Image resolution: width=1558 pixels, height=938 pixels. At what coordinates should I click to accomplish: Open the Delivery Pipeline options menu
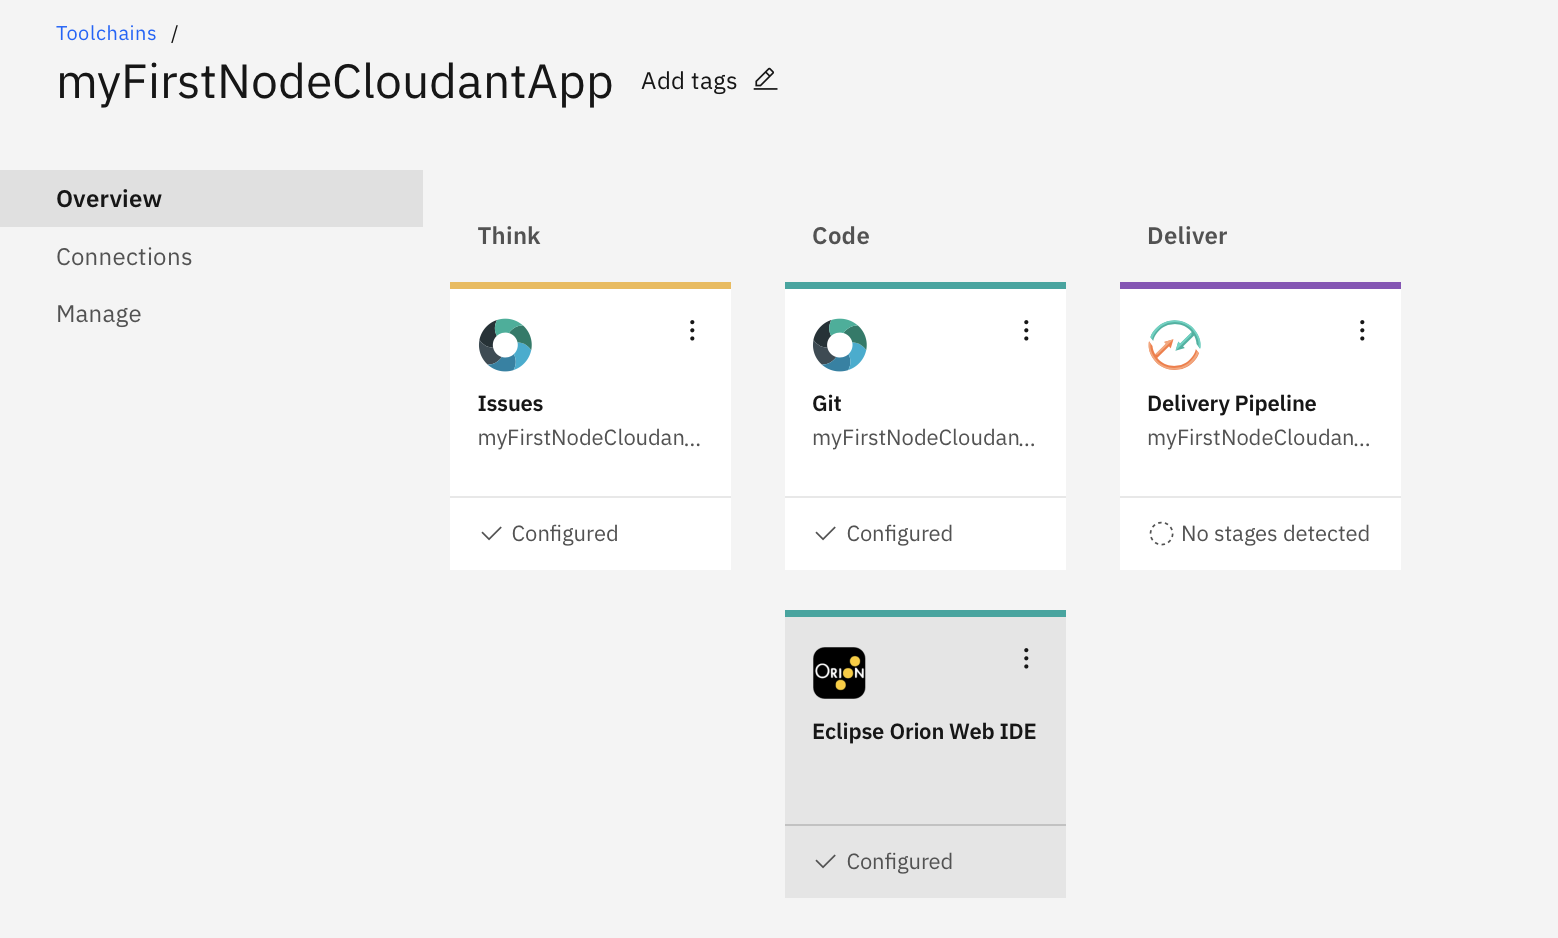tap(1362, 331)
